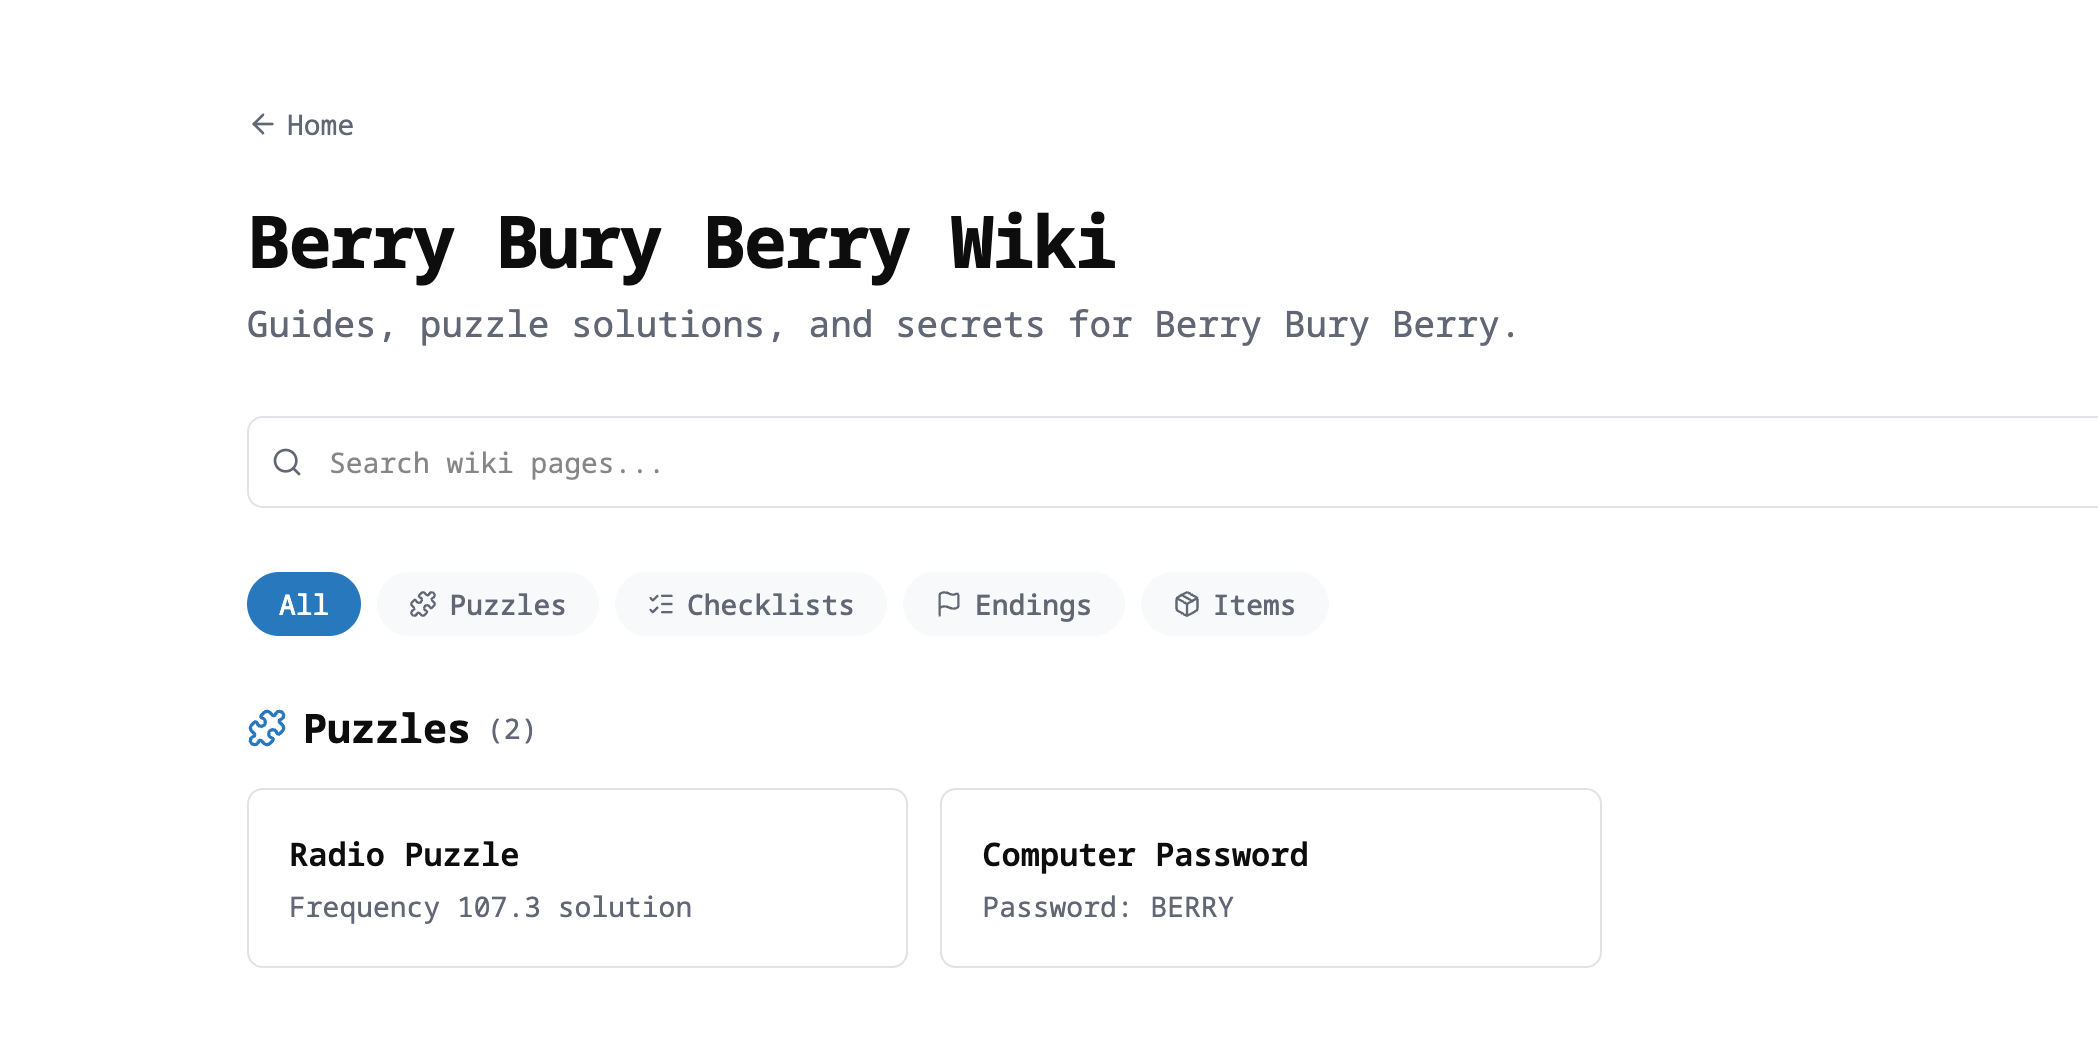The height and width of the screenshot is (1044, 2098).
Task: Navigate back using the Home link
Action: point(319,125)
